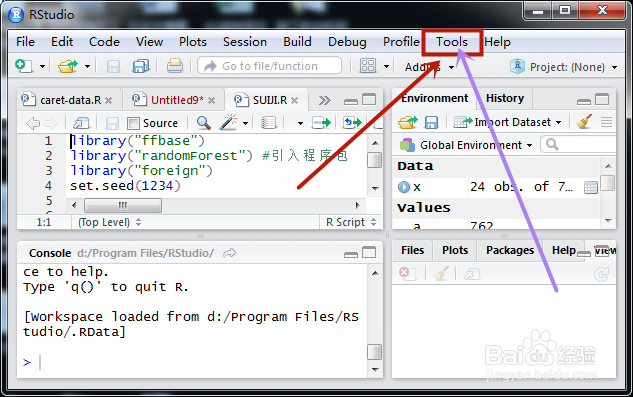
Task: Switch to the History tab
Action: point(505,98)
